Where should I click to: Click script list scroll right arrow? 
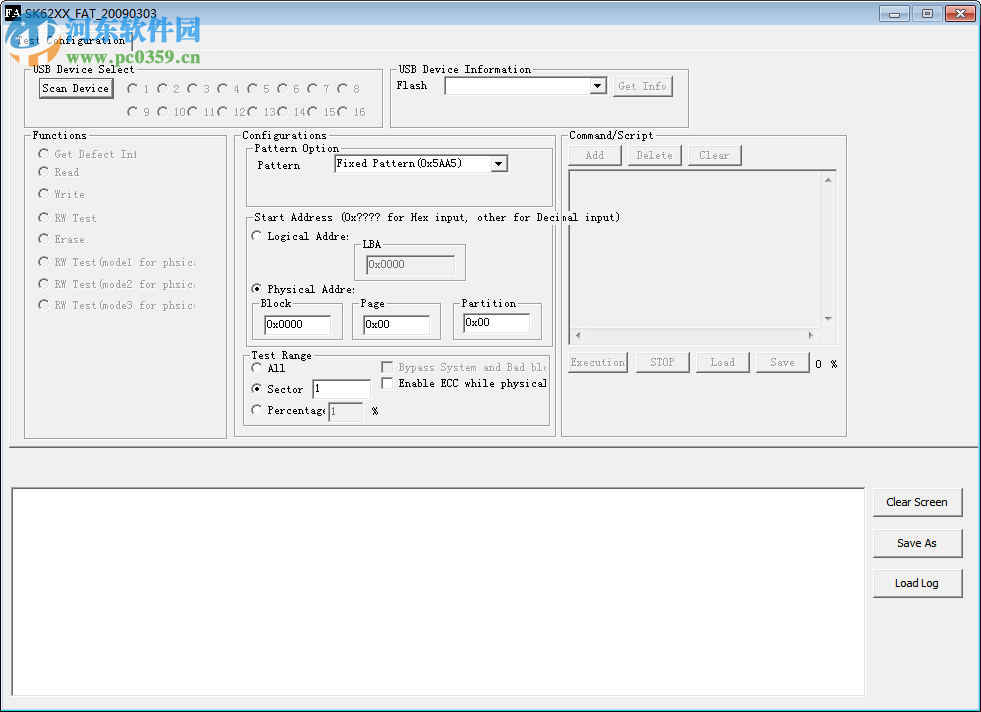pos(811,335)
